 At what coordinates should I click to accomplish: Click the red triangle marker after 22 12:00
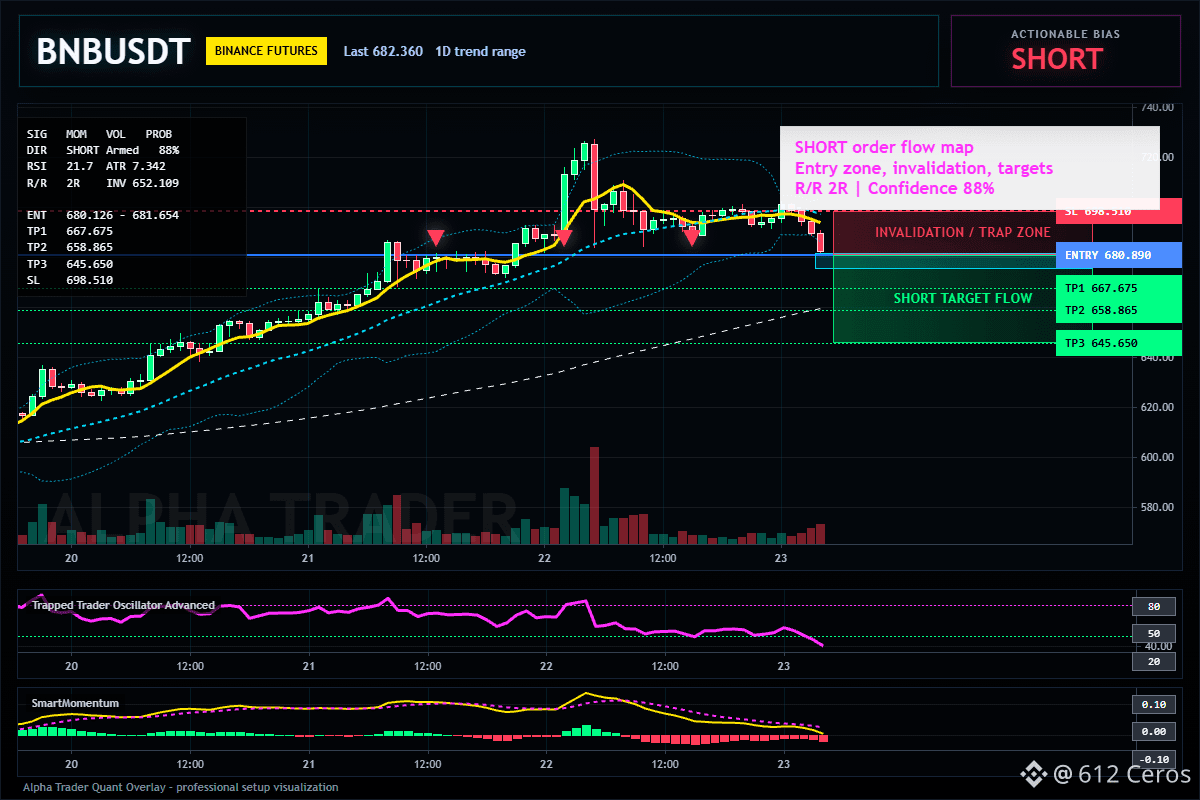(x=691, y=238)
